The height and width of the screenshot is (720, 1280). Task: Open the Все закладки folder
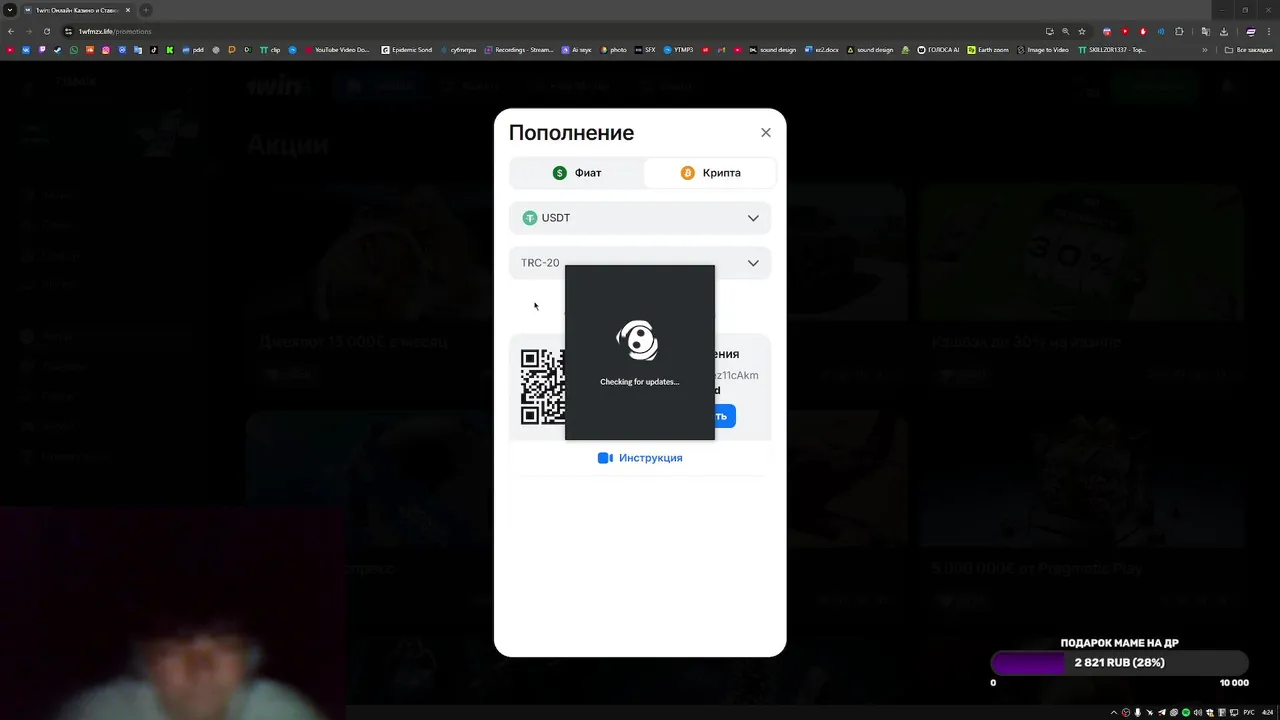1249,50
